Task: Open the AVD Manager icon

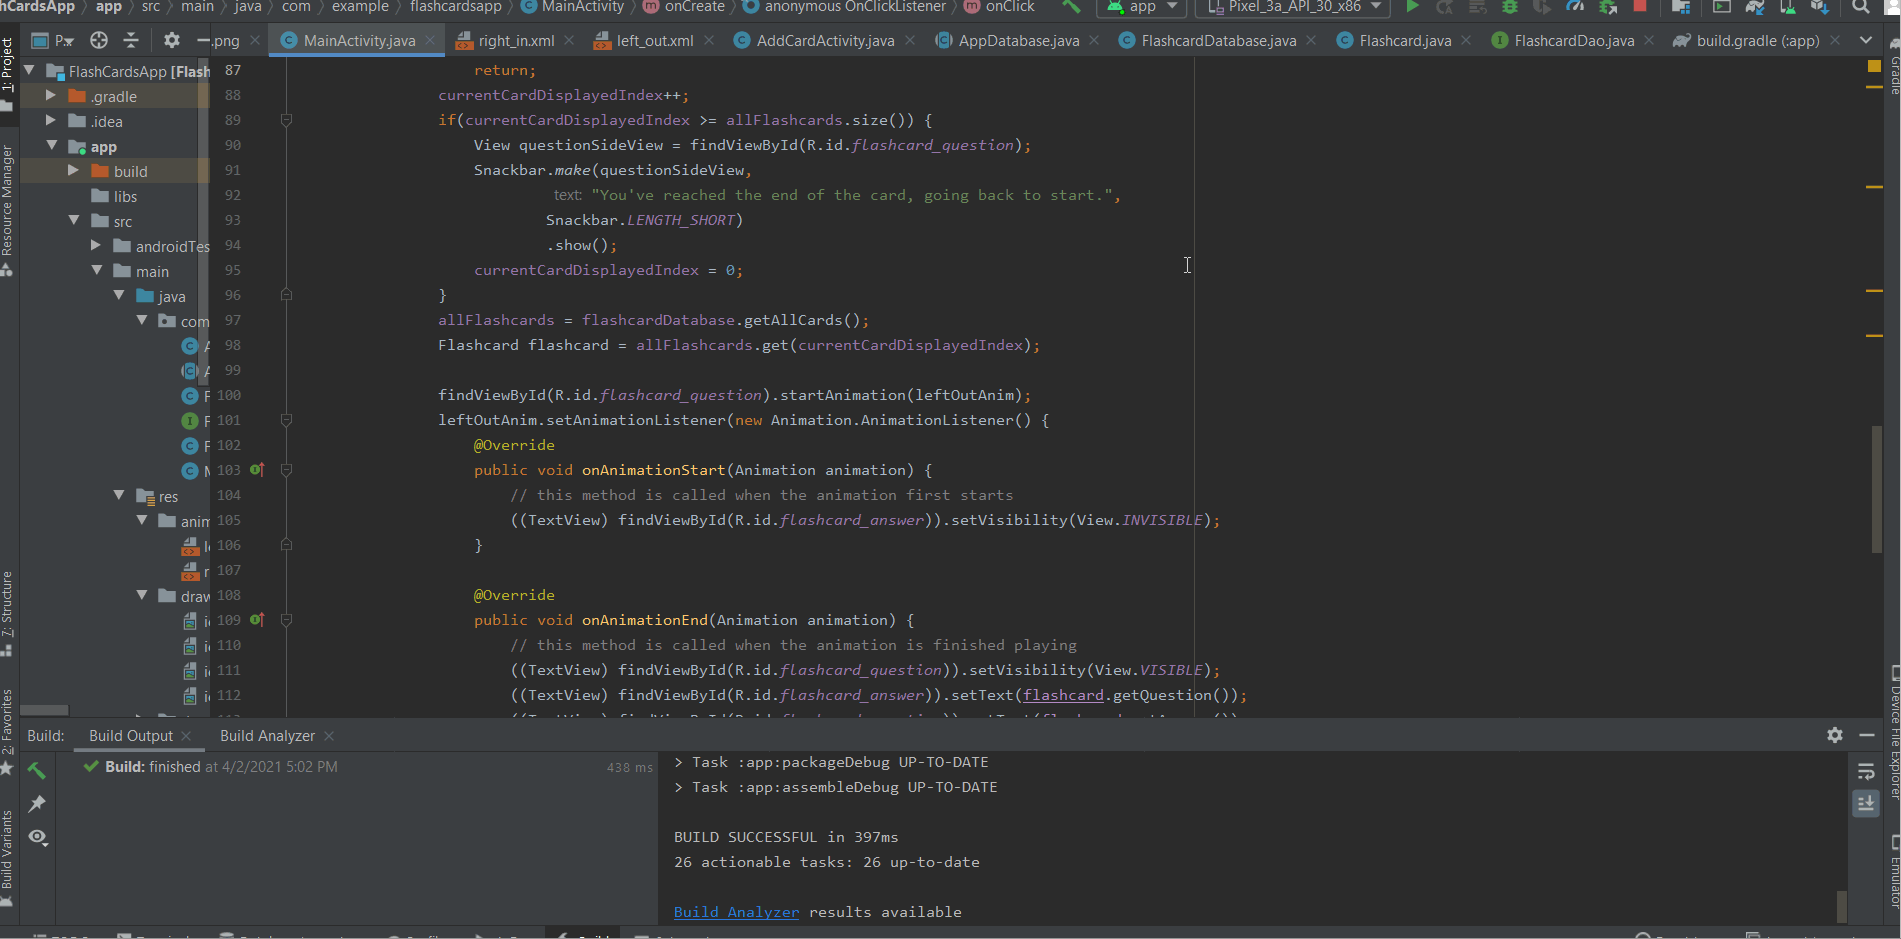Action: click(x=1788, y=8)
